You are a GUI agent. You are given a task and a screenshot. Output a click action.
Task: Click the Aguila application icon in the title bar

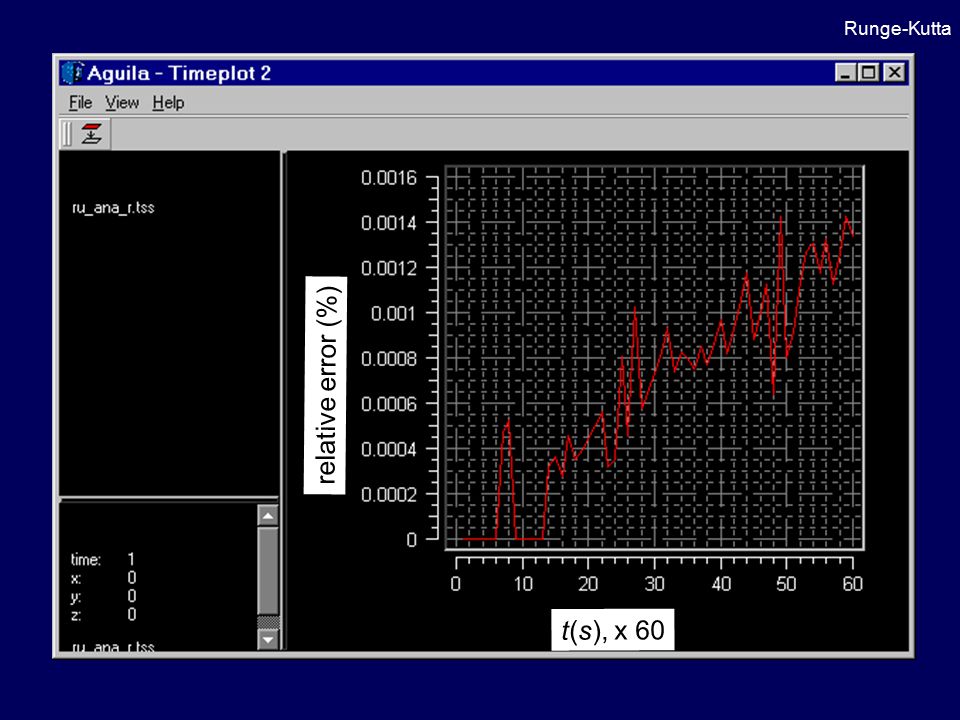[72, 73]
